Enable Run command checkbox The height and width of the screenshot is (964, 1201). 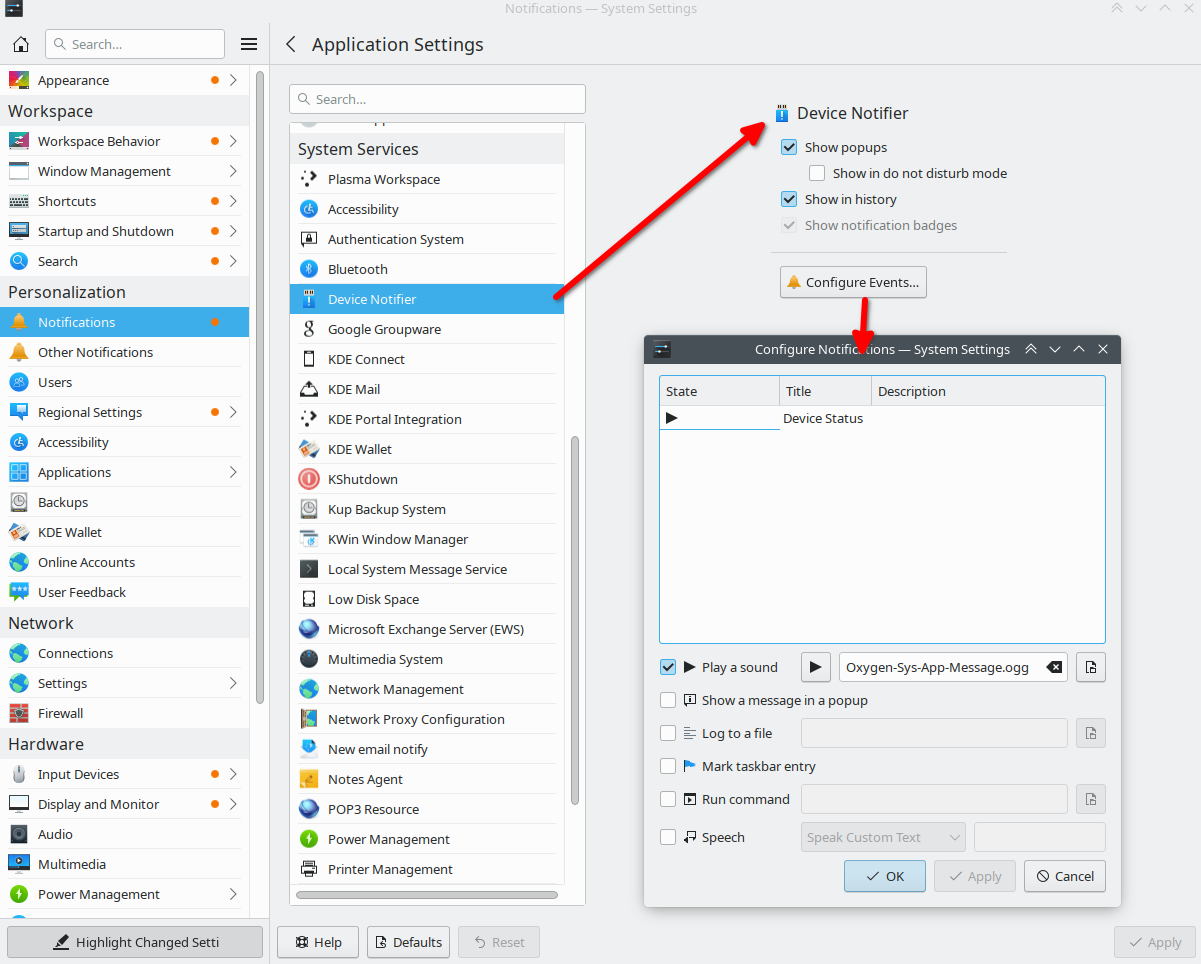[668, 799]
